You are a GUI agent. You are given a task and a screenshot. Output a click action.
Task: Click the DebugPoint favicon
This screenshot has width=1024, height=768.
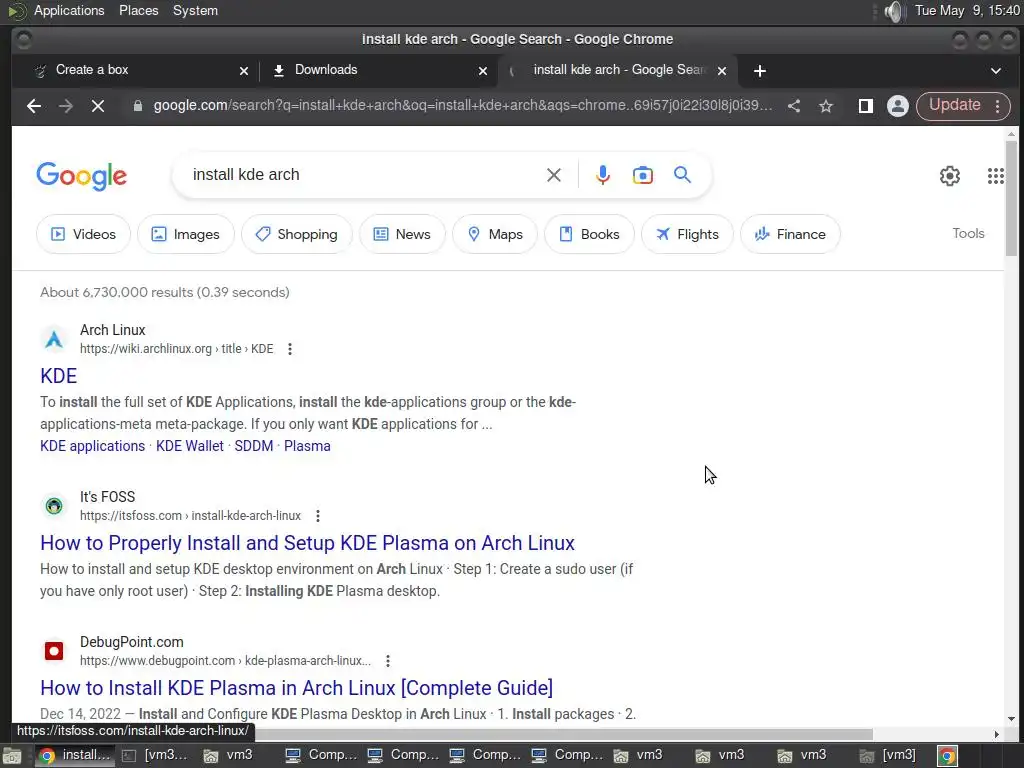point(54,651)
